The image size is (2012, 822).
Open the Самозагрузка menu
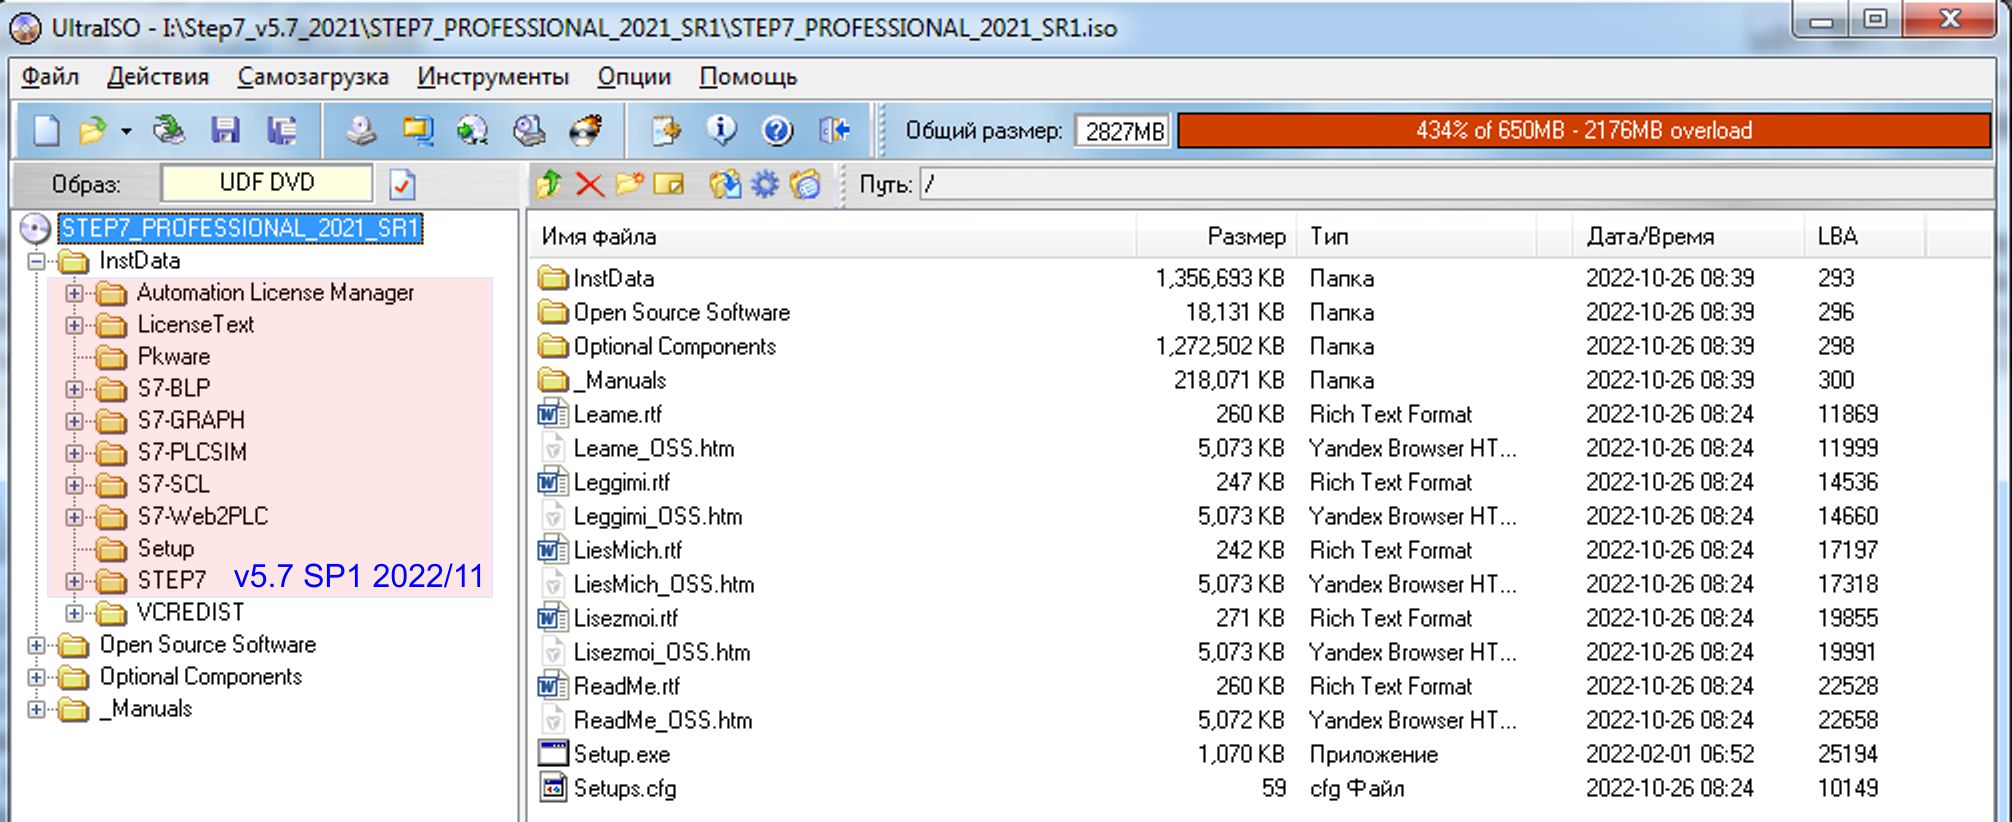click(312, 77)
